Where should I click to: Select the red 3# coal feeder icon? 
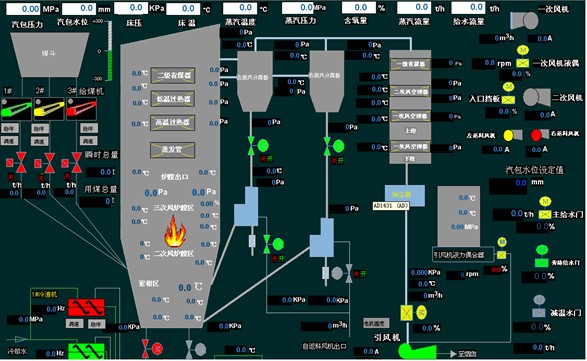click(81, 109)
